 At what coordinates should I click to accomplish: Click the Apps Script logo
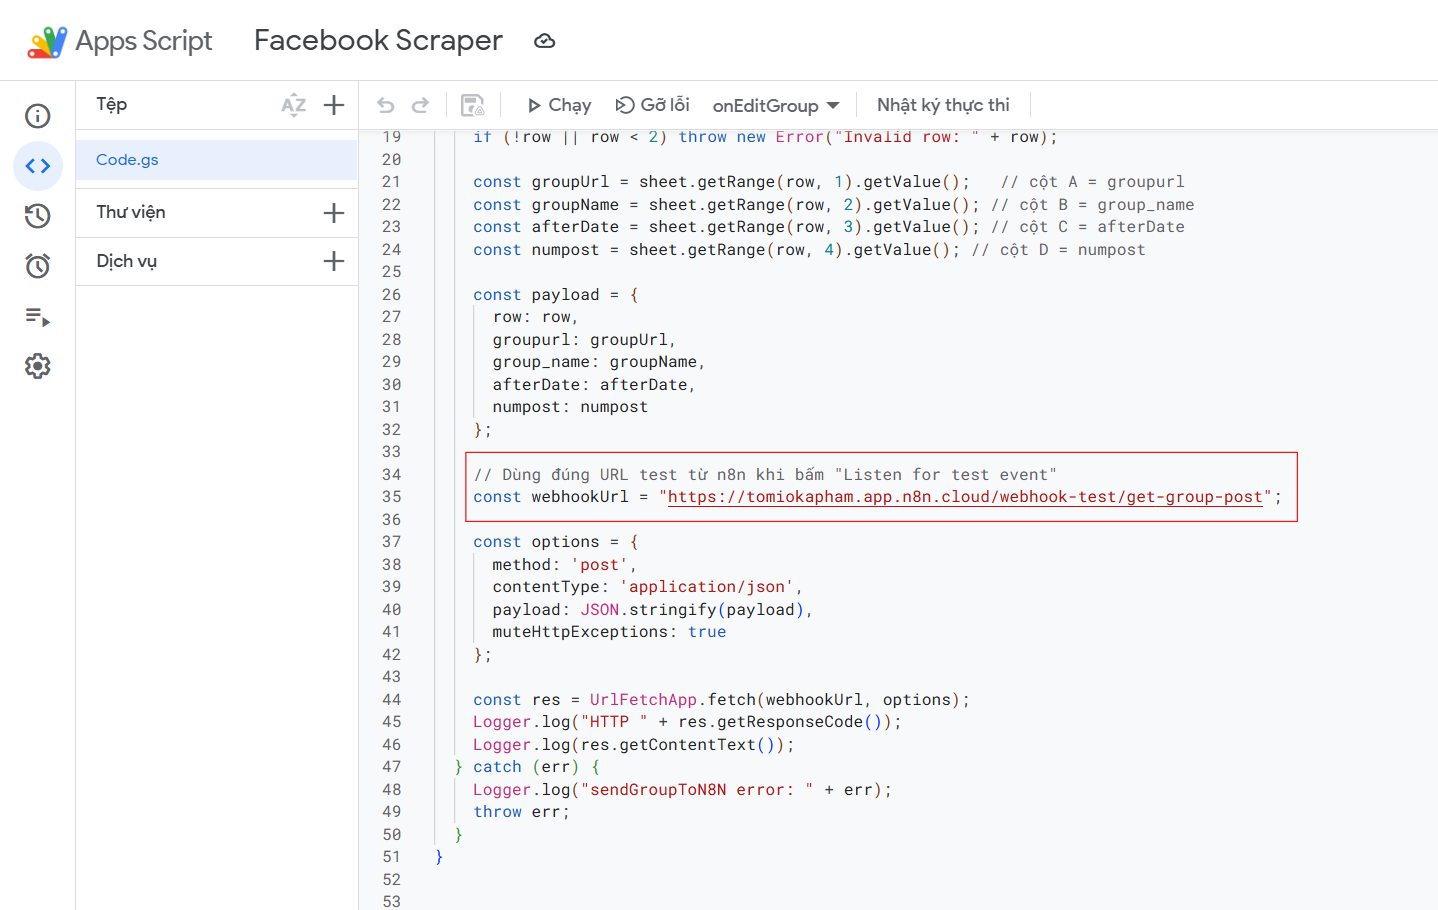47,42
